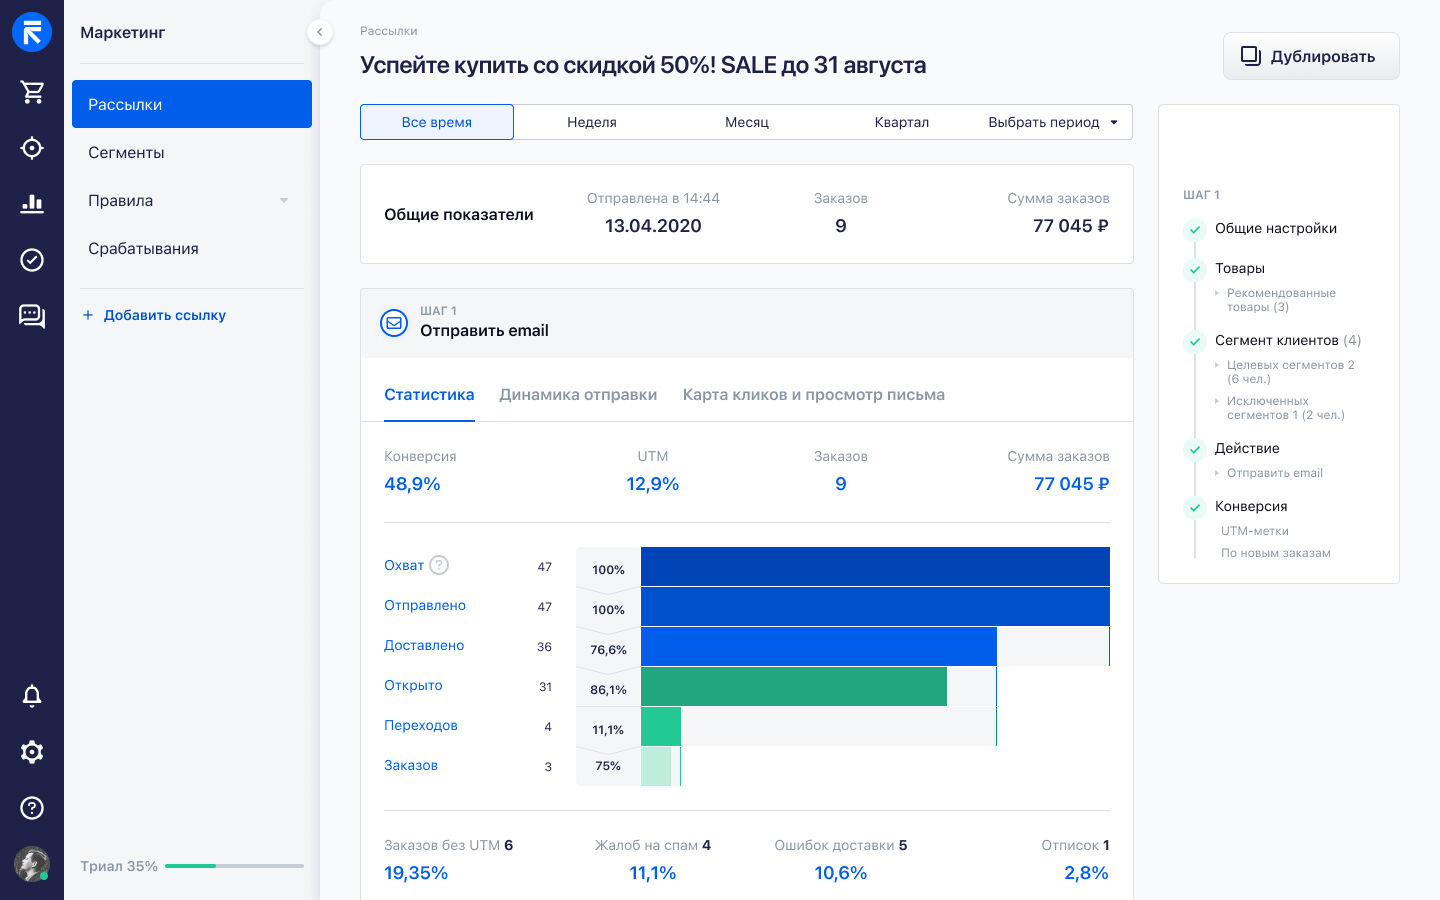The height and width of the screenshot is (900, 1440).
Task: Open the Выбрать период dropdown
Action: point(1055,122)
